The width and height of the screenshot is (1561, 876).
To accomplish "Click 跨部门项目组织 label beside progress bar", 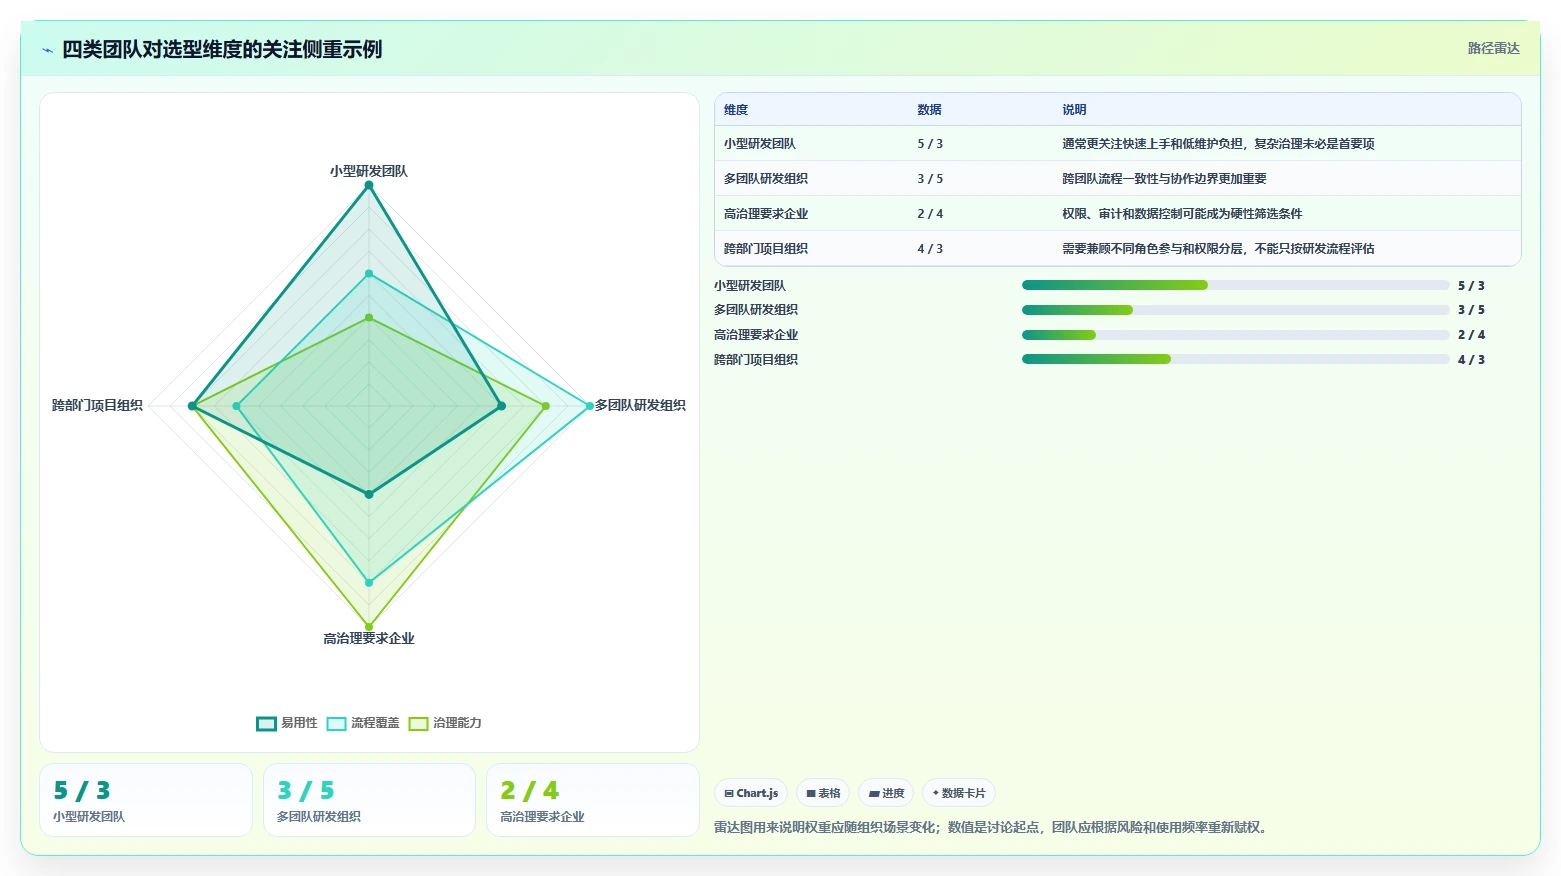I will (756, 360).
